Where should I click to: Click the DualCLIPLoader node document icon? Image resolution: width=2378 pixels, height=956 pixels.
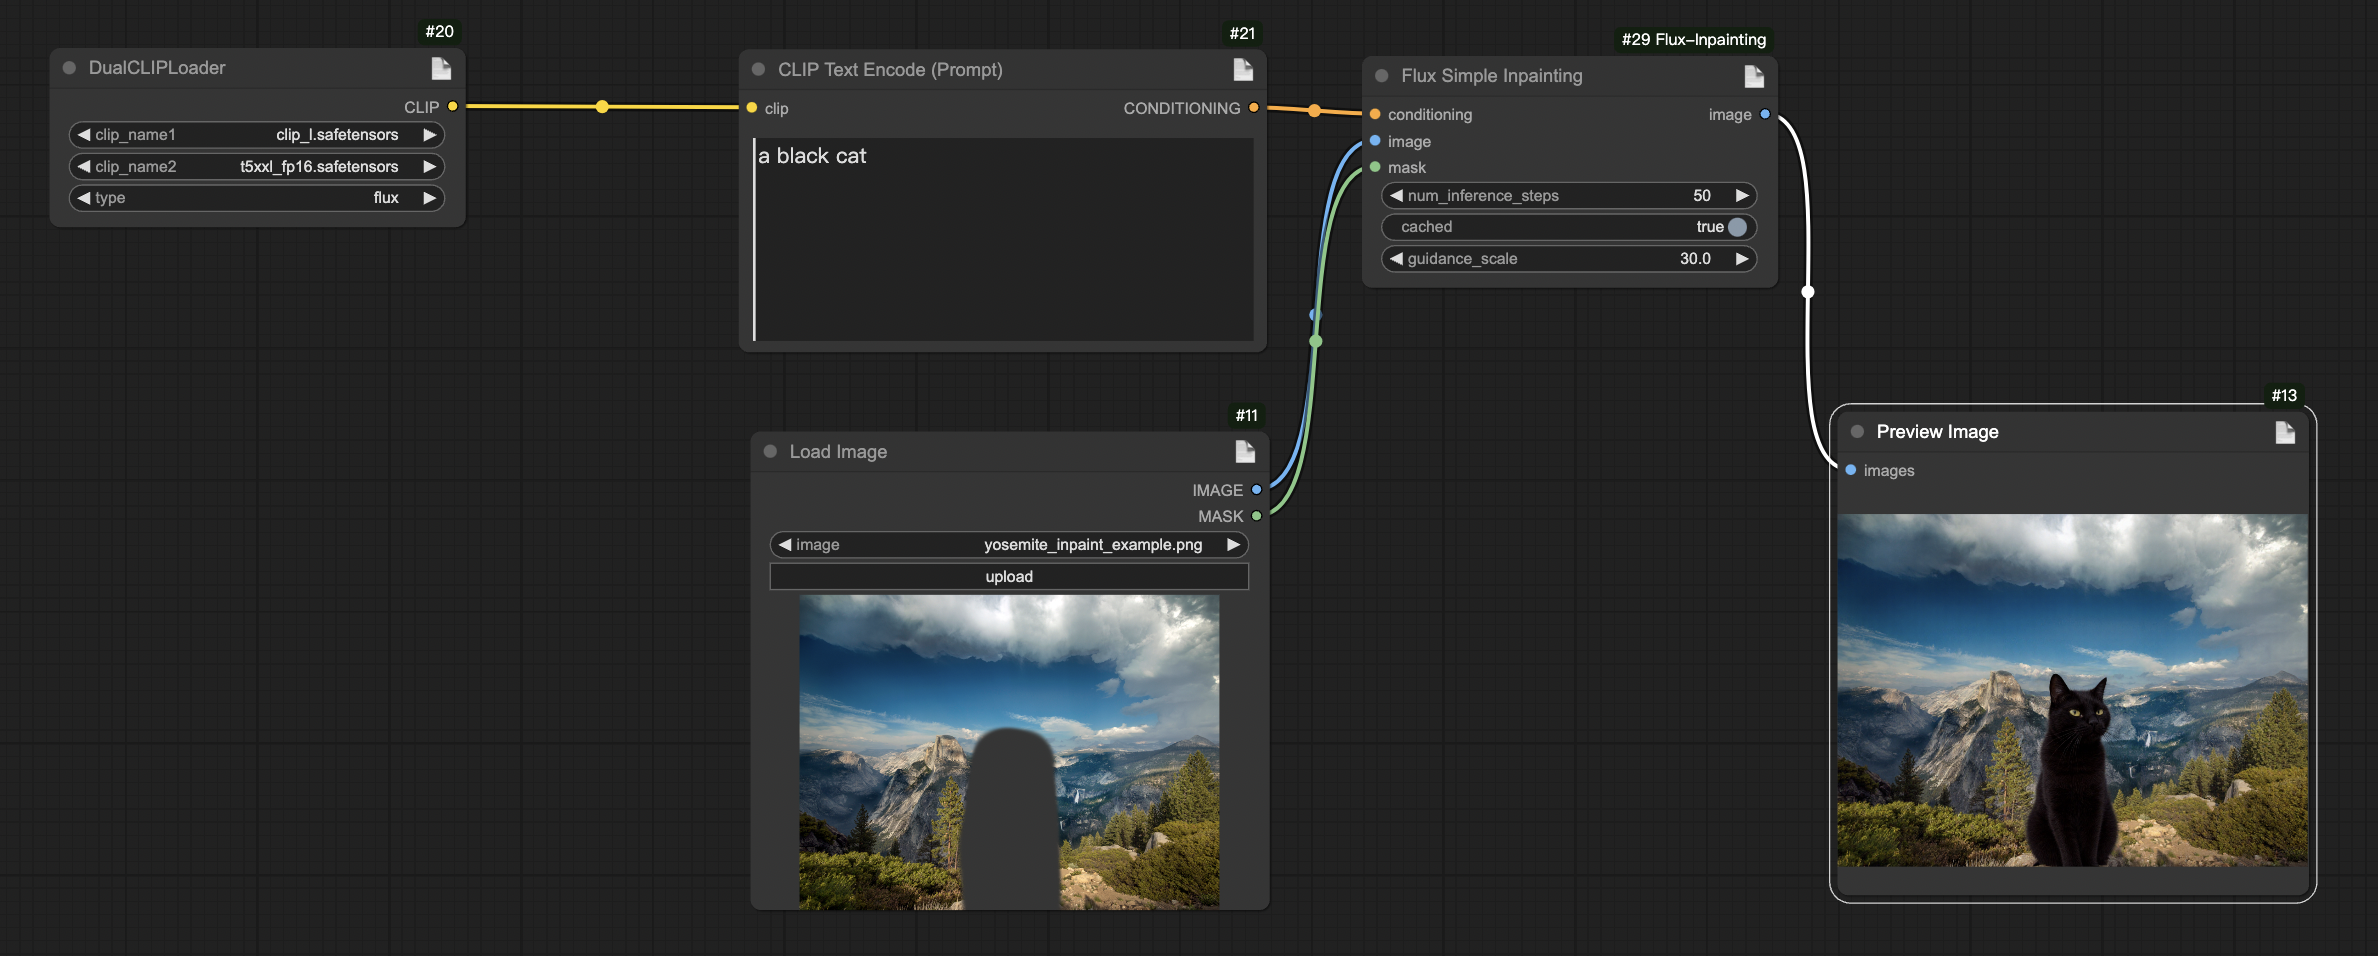441,68
